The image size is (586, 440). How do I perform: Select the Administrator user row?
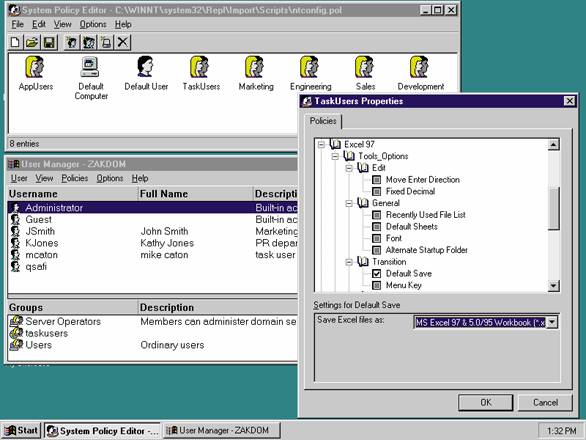coord(152,208)
